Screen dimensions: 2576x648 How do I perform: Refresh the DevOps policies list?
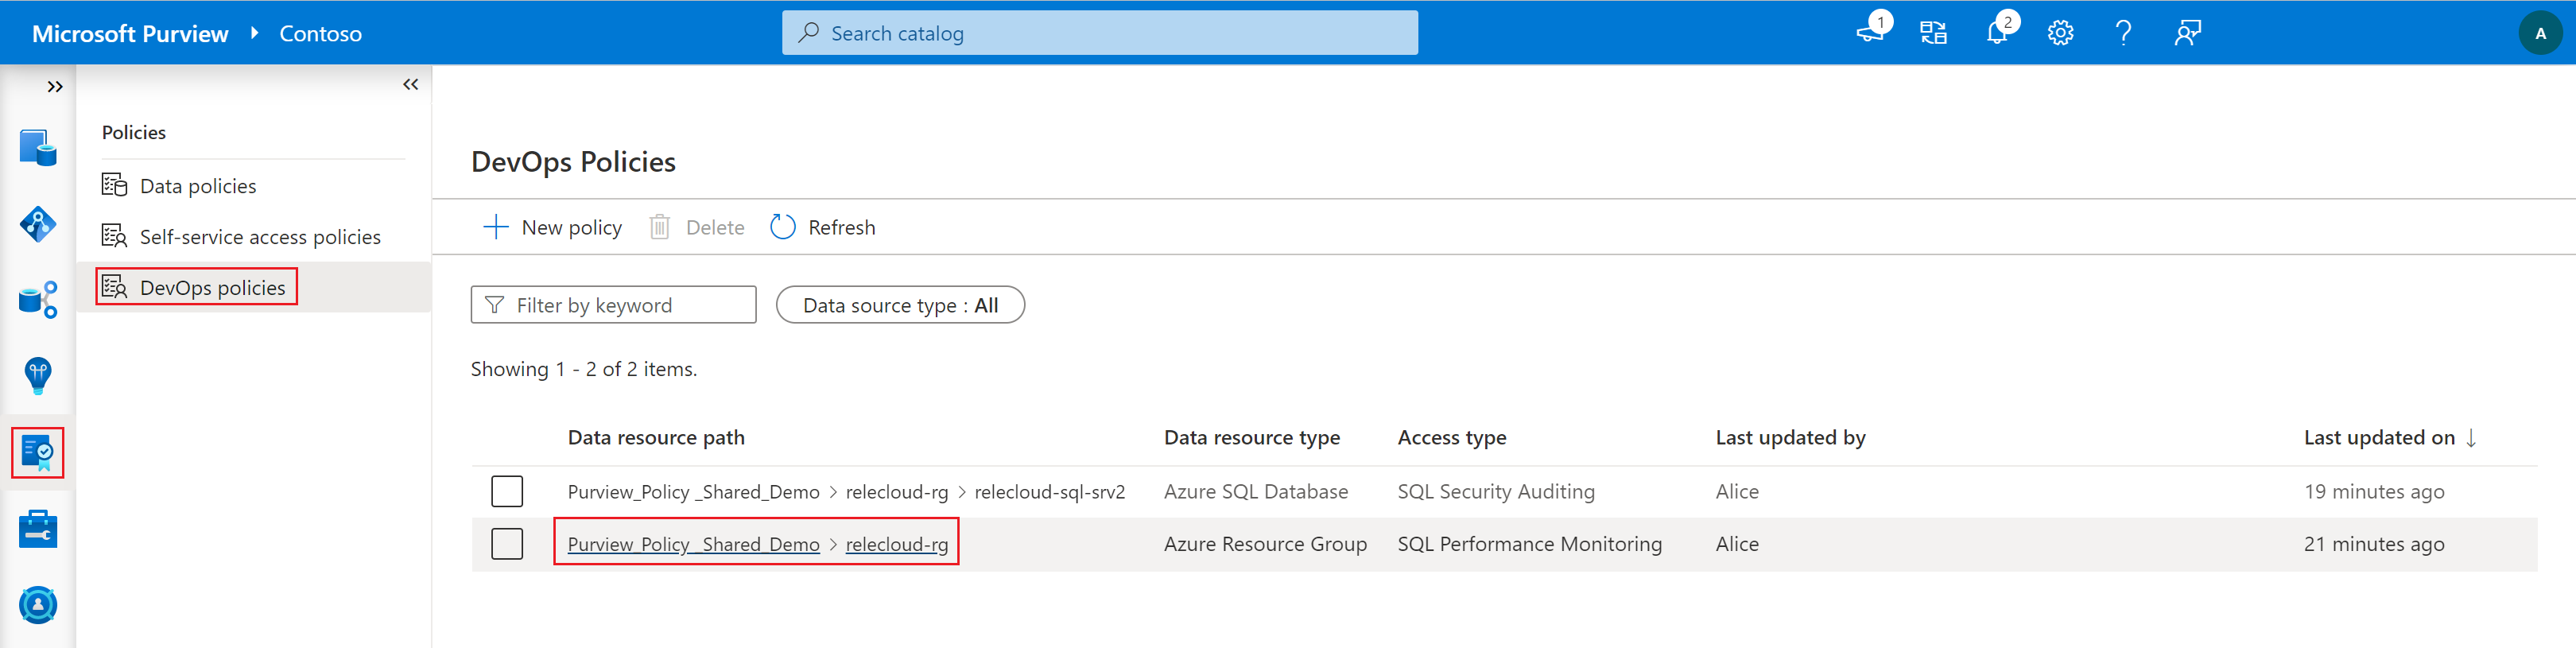(823, 228)
